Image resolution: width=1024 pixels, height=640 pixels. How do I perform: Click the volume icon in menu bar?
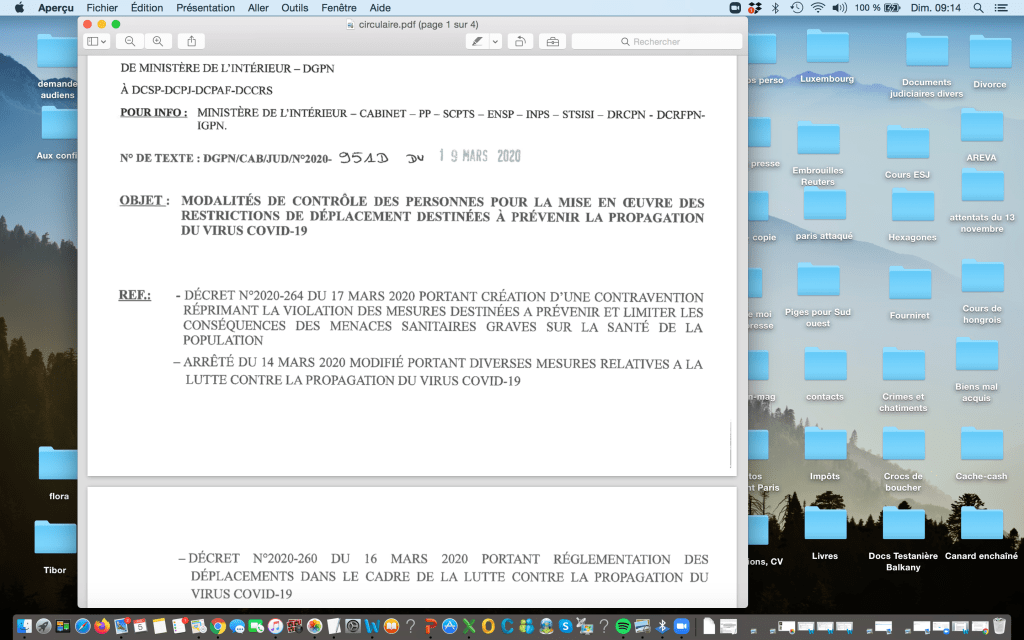838,7
